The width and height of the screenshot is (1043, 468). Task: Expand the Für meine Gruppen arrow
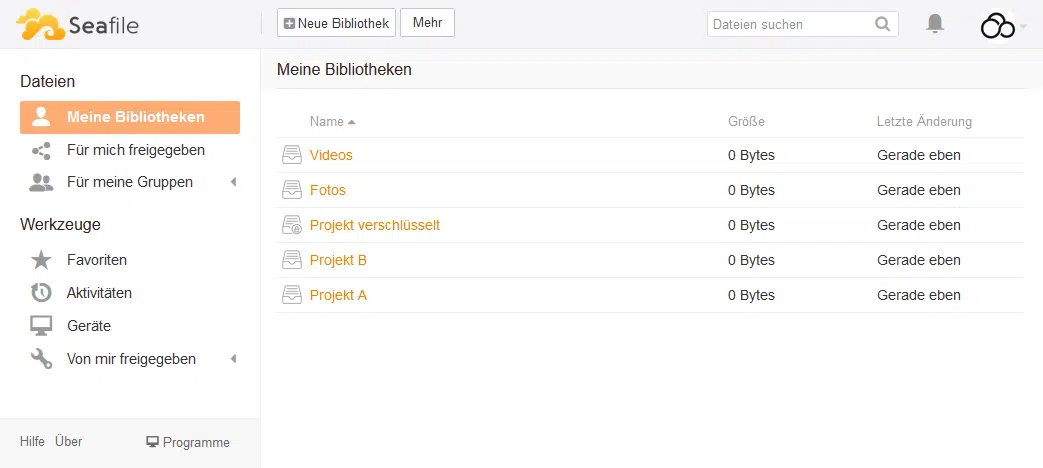point(233,182)
